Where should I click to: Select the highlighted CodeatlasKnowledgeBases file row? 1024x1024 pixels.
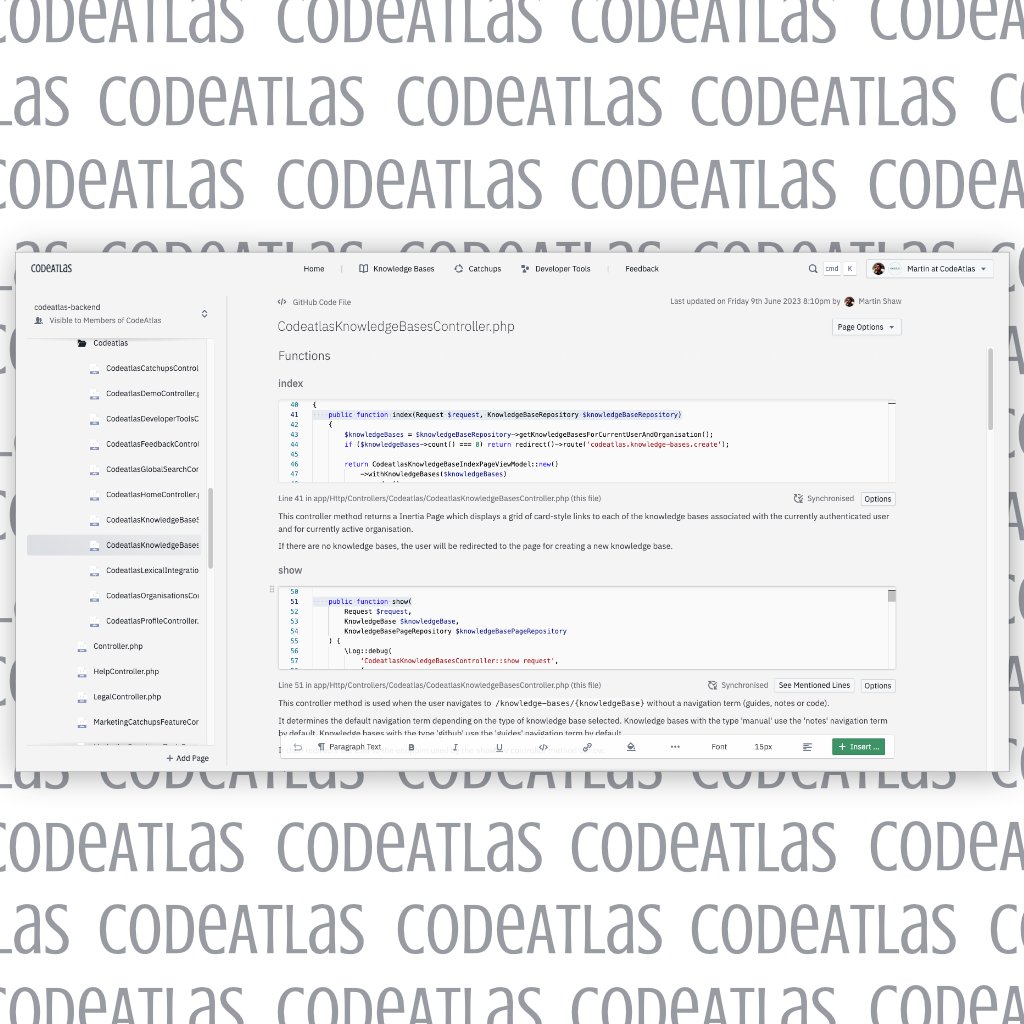point(116,545)
